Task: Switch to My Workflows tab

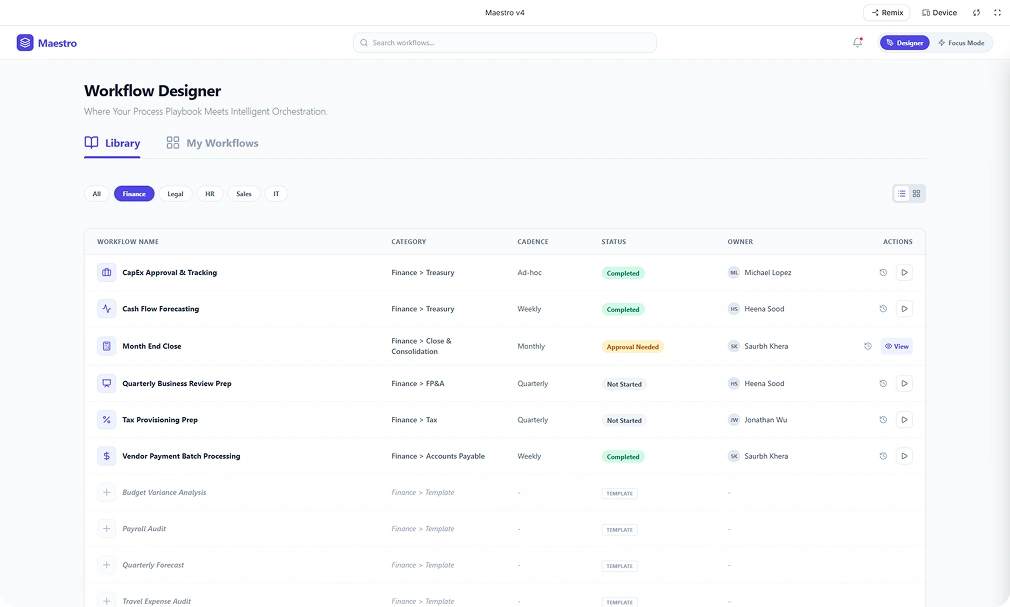Action: 212,143
